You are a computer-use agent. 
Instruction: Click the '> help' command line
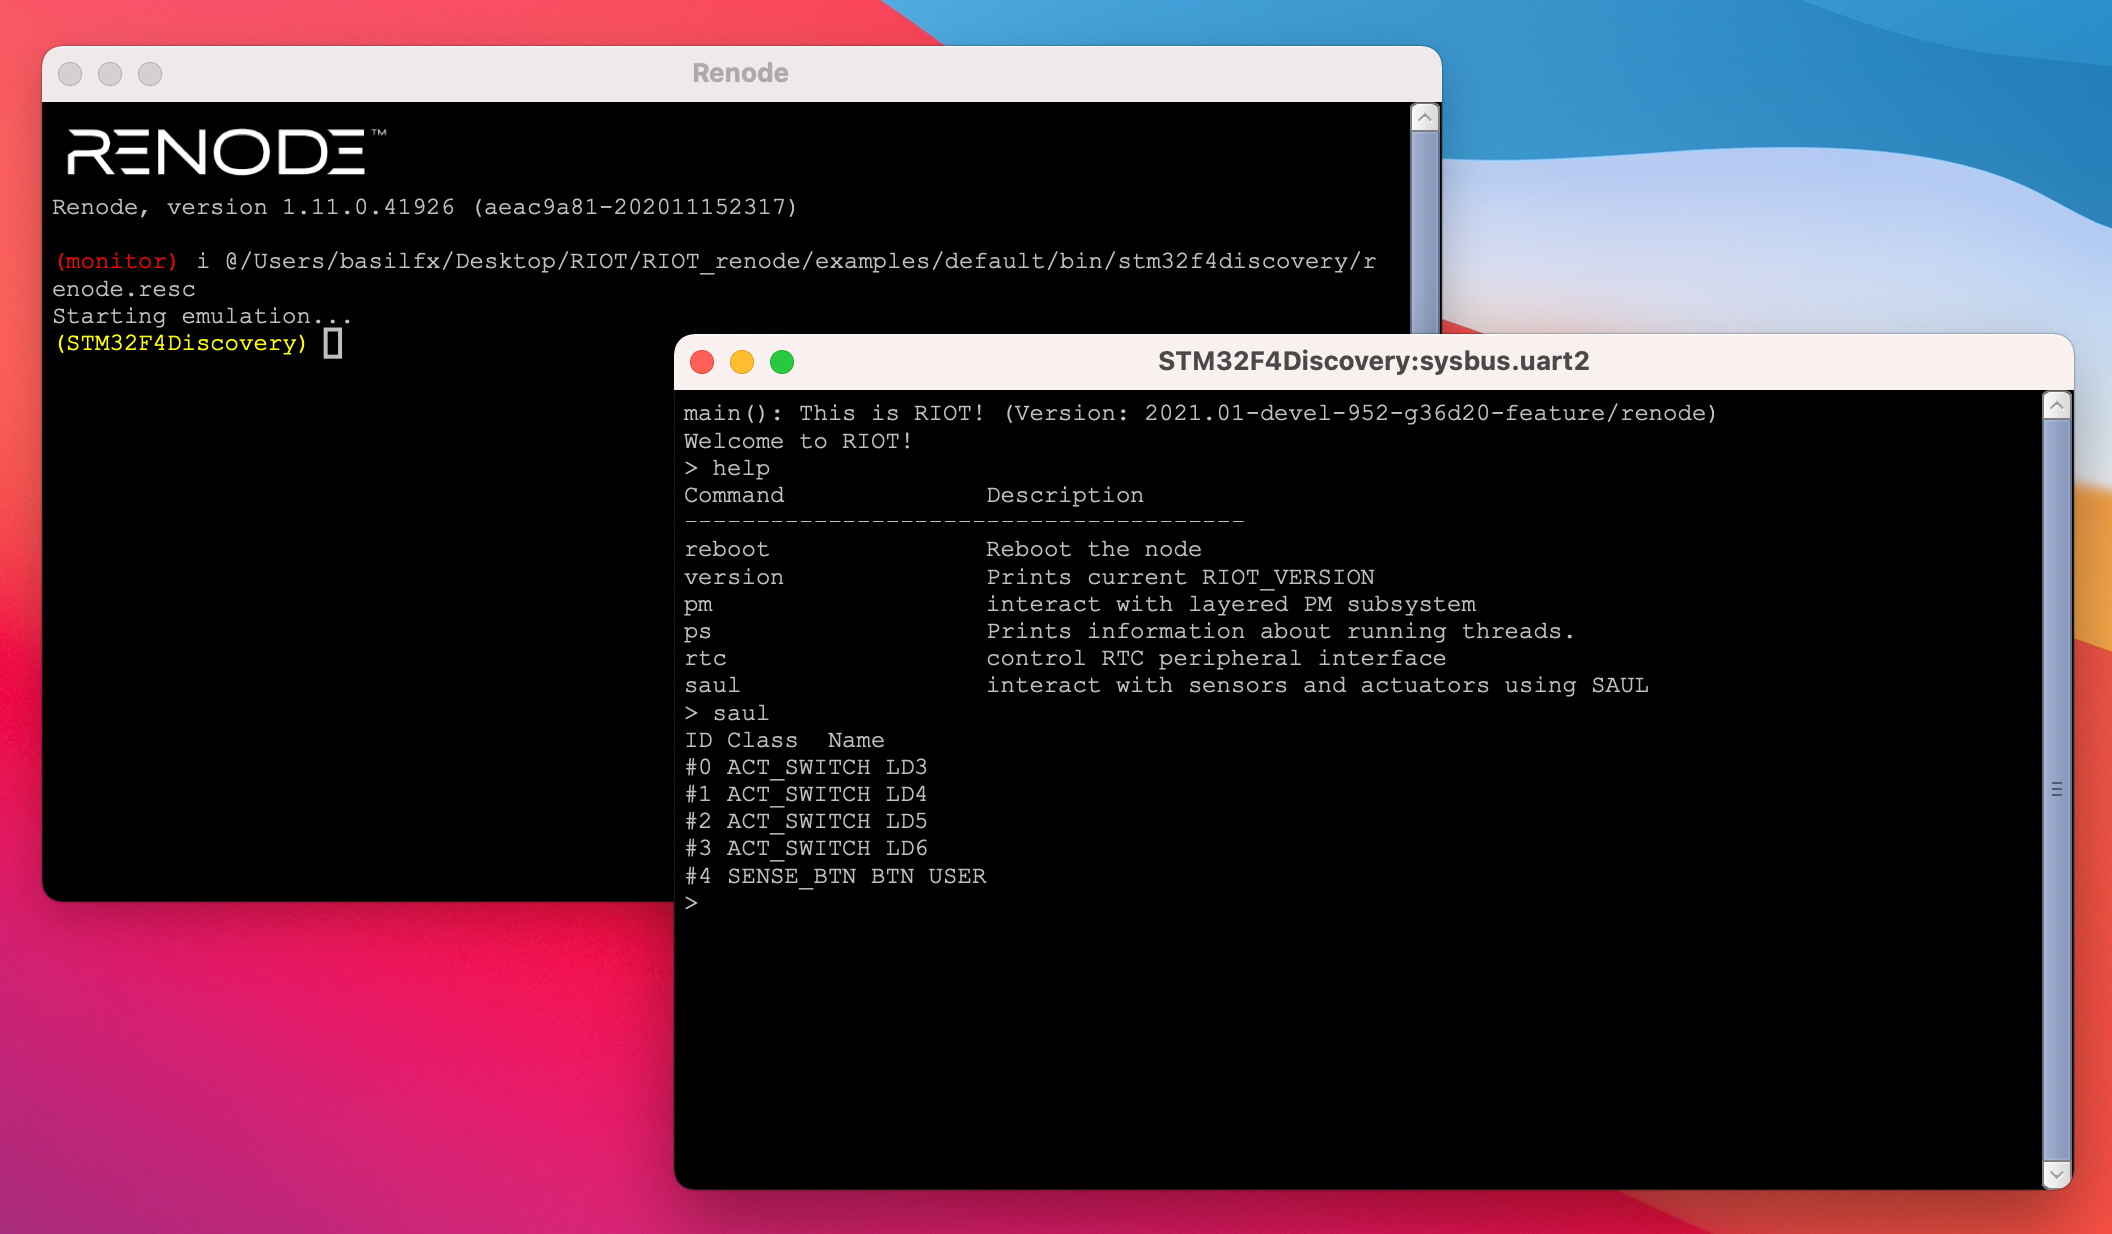[x=727, y=468]
